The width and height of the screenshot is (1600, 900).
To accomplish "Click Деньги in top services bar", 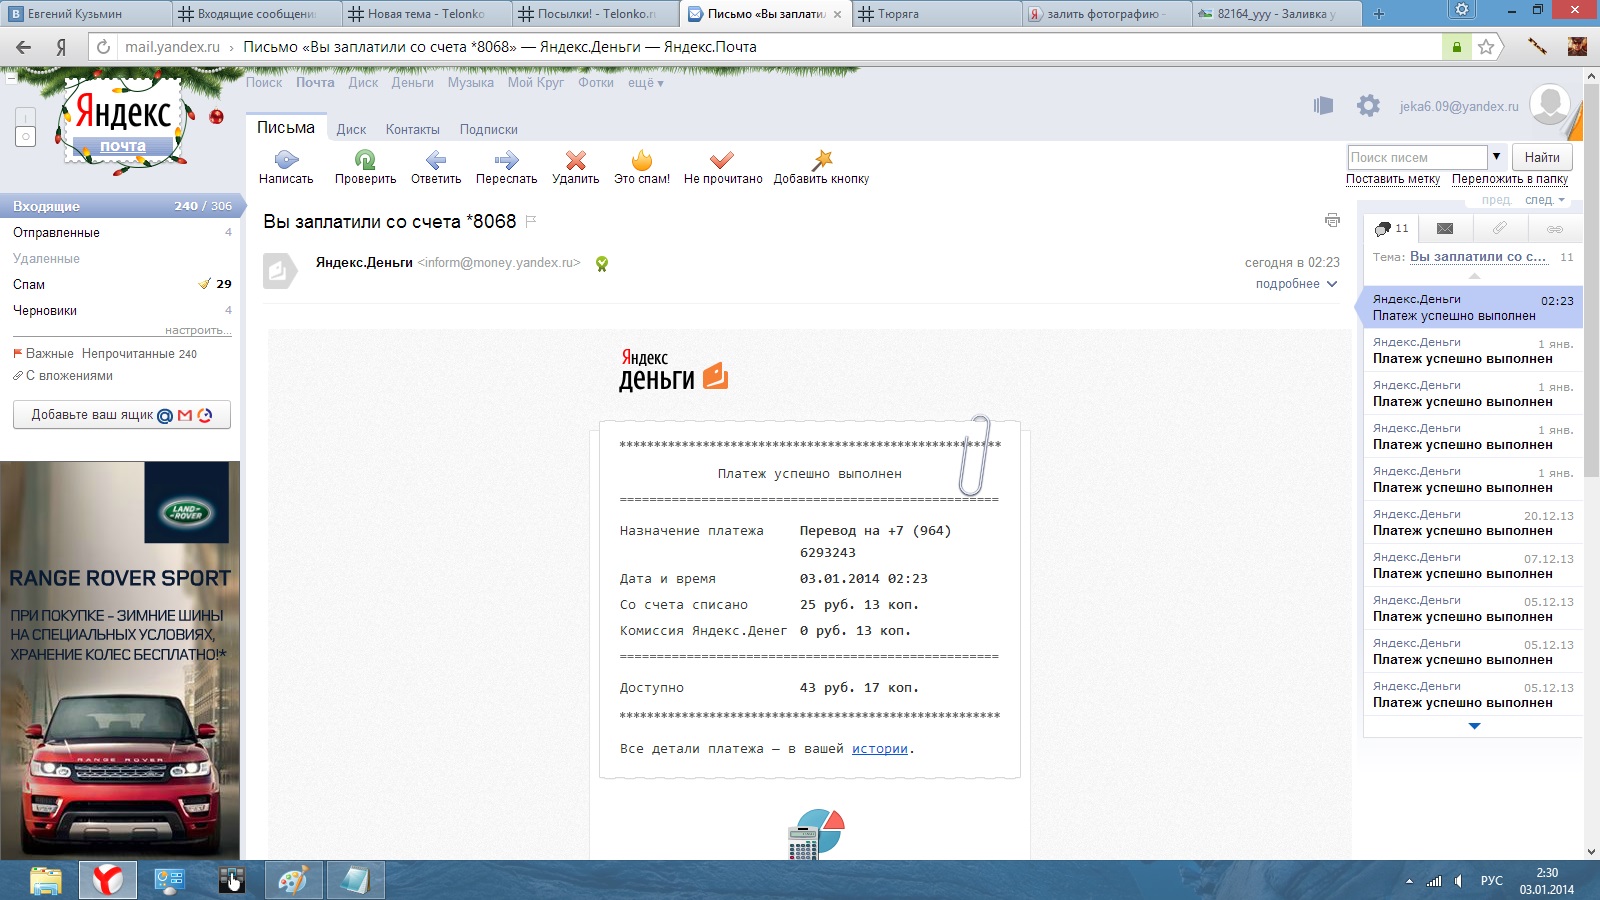I will [x=412, y=83].
